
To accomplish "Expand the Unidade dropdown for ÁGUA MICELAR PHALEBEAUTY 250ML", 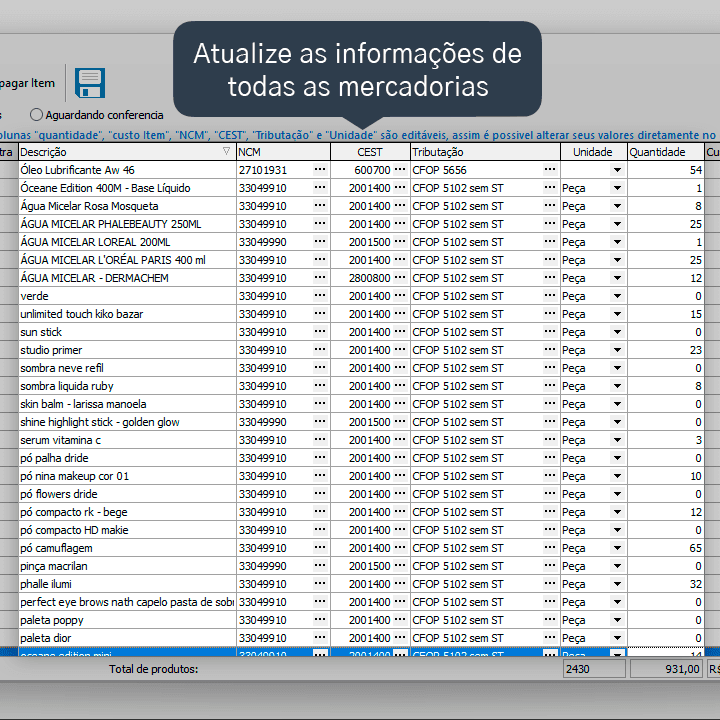I will point(618,224).
